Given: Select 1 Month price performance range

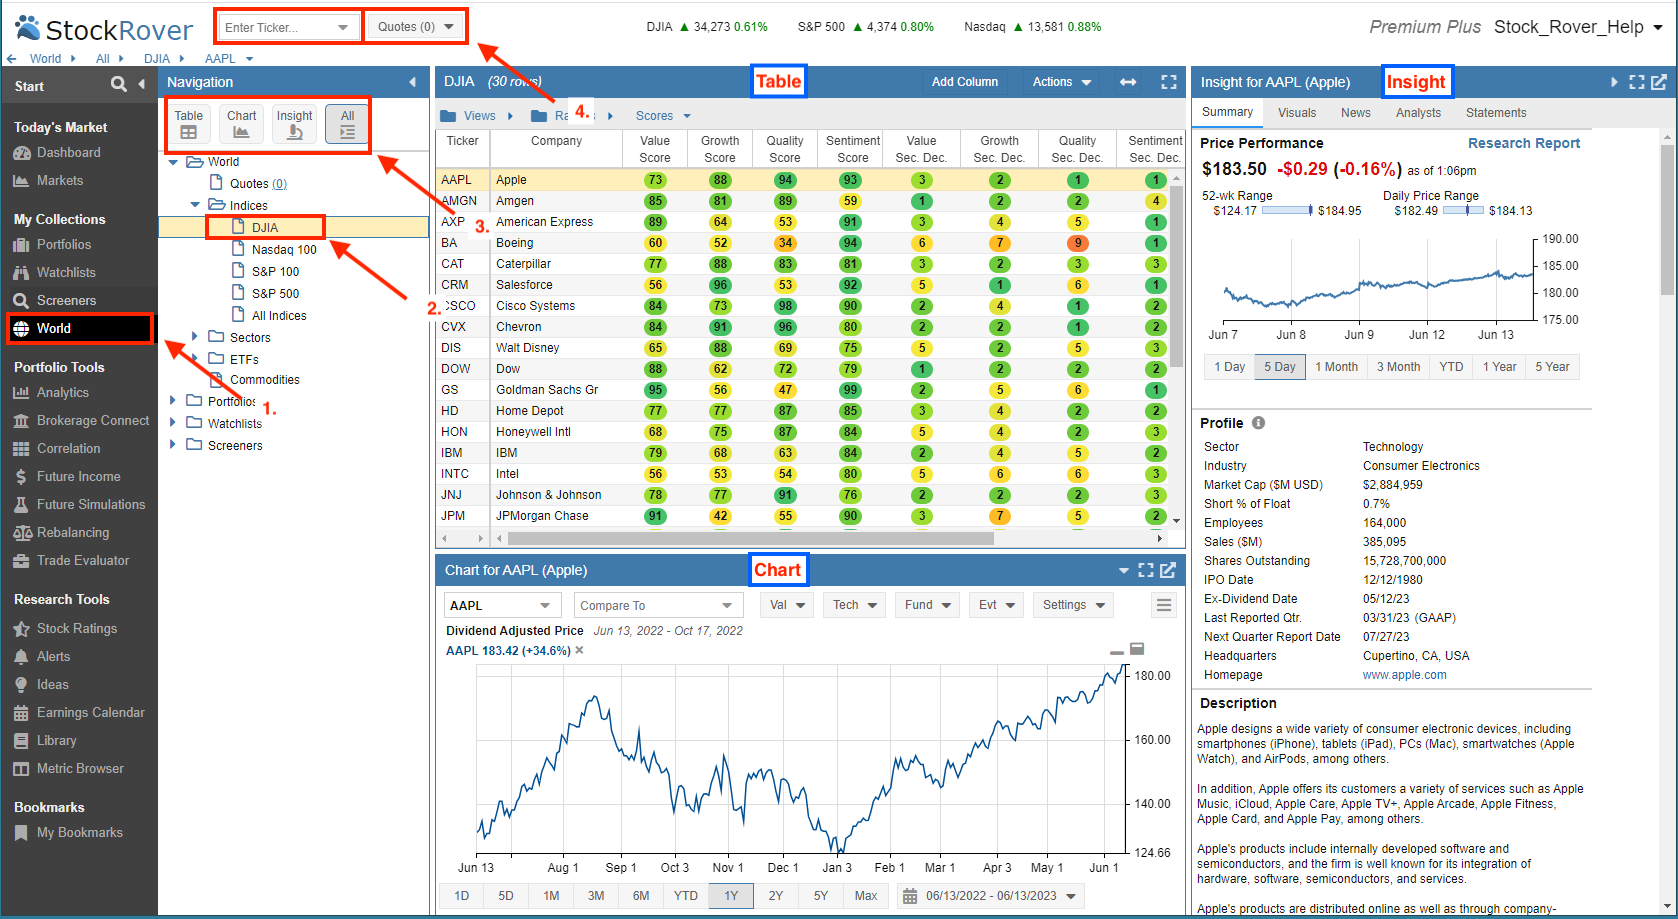Looking at the screenshot, I should tap(1336, 367).
